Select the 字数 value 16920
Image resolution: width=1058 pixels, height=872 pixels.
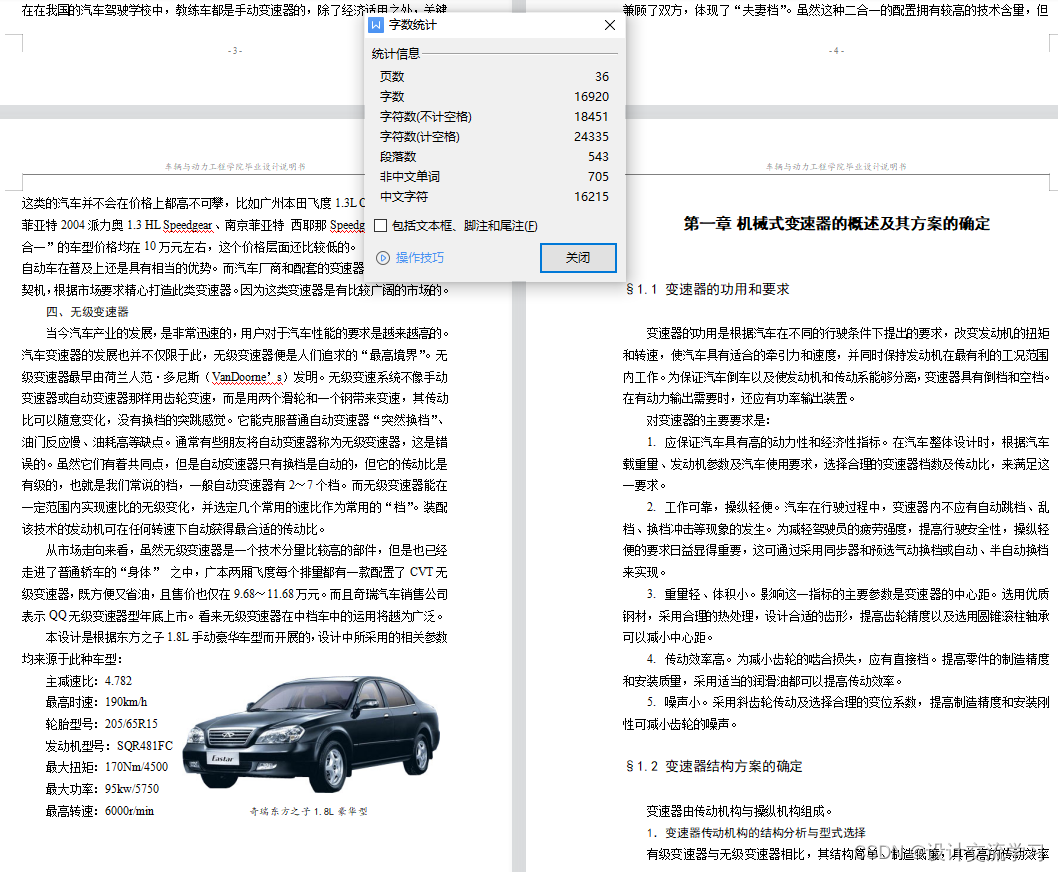click(591, 97)
